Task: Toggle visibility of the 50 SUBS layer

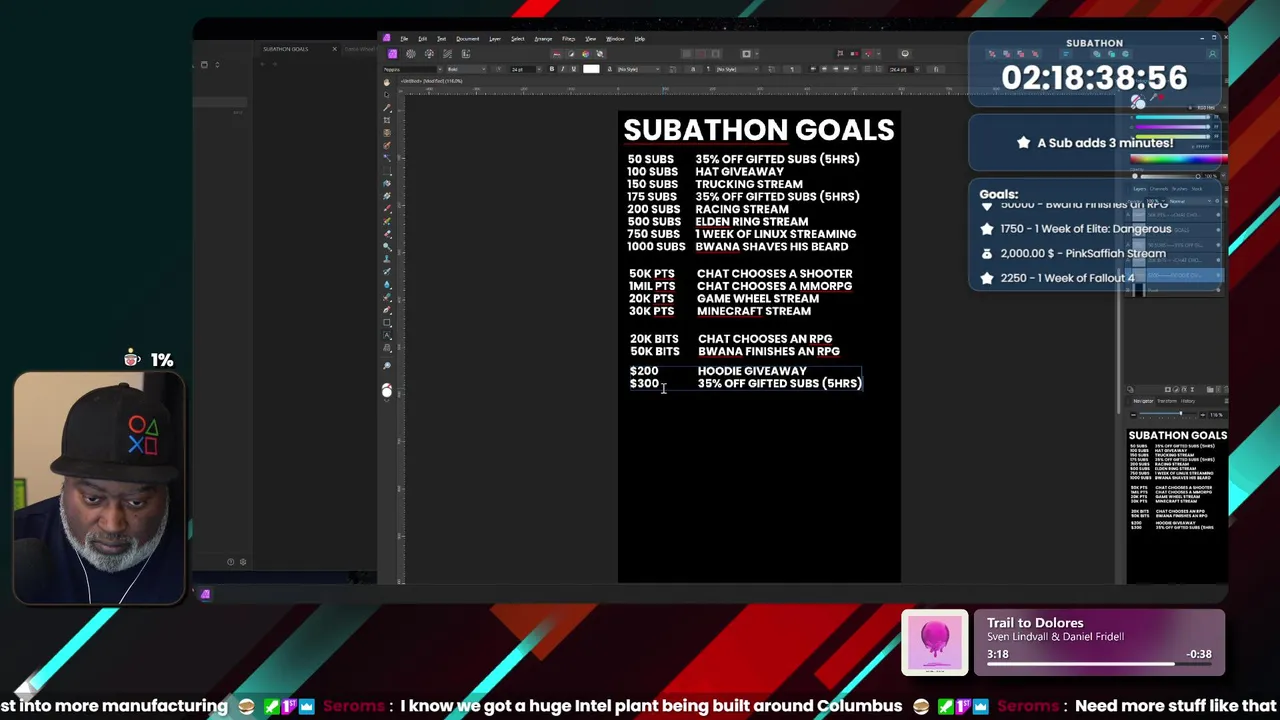Action: tap(1218, 245)
